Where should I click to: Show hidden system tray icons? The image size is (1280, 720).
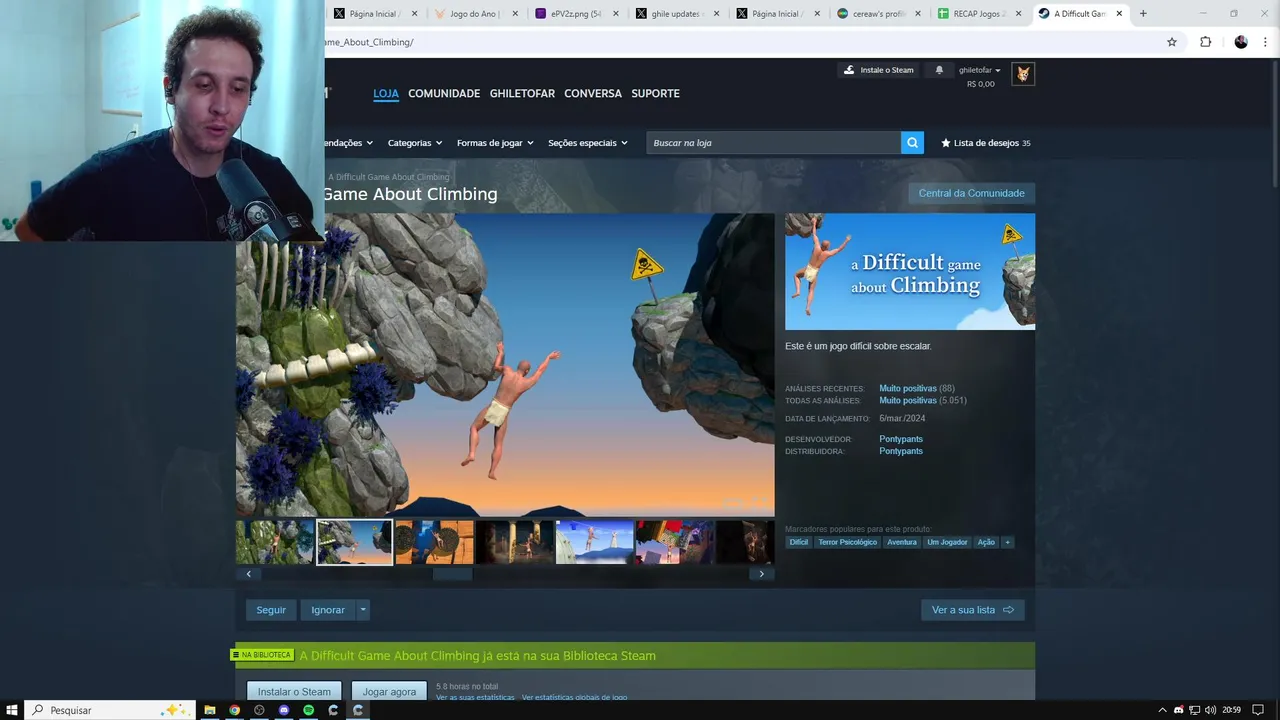1162,710
